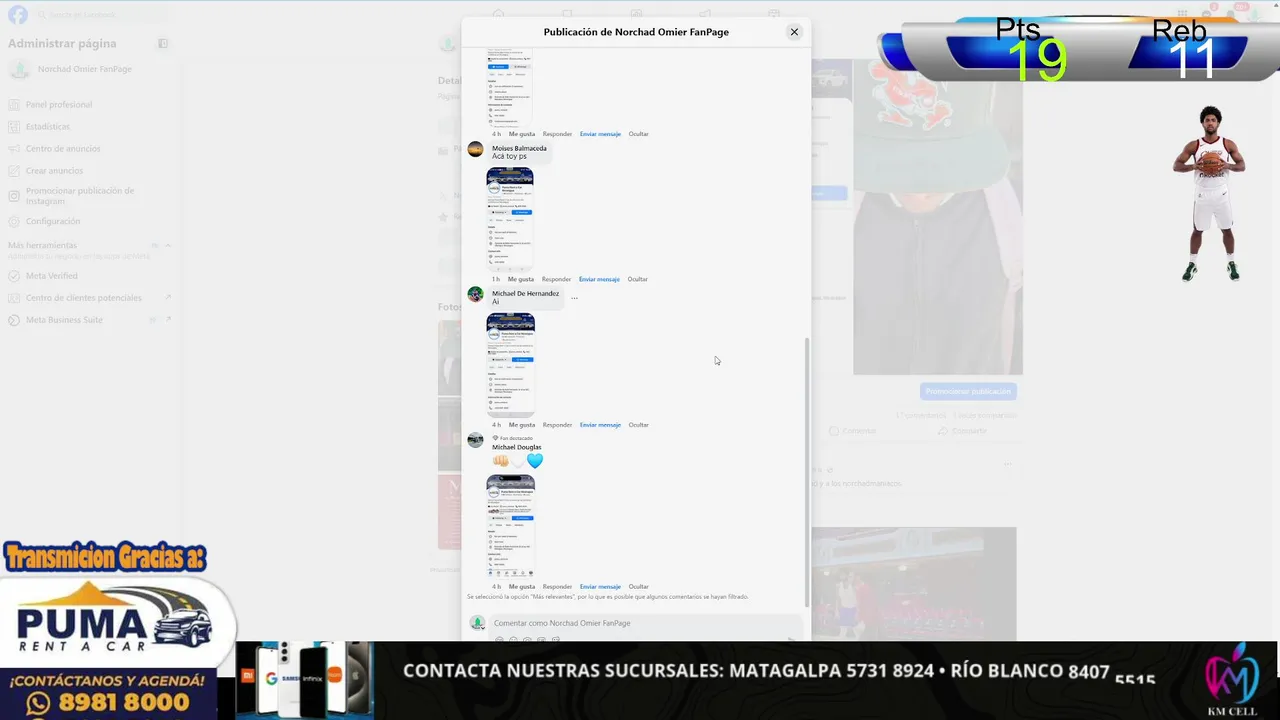
Task: Click the Meta Business Suite icon
Action: pos(14,320)
